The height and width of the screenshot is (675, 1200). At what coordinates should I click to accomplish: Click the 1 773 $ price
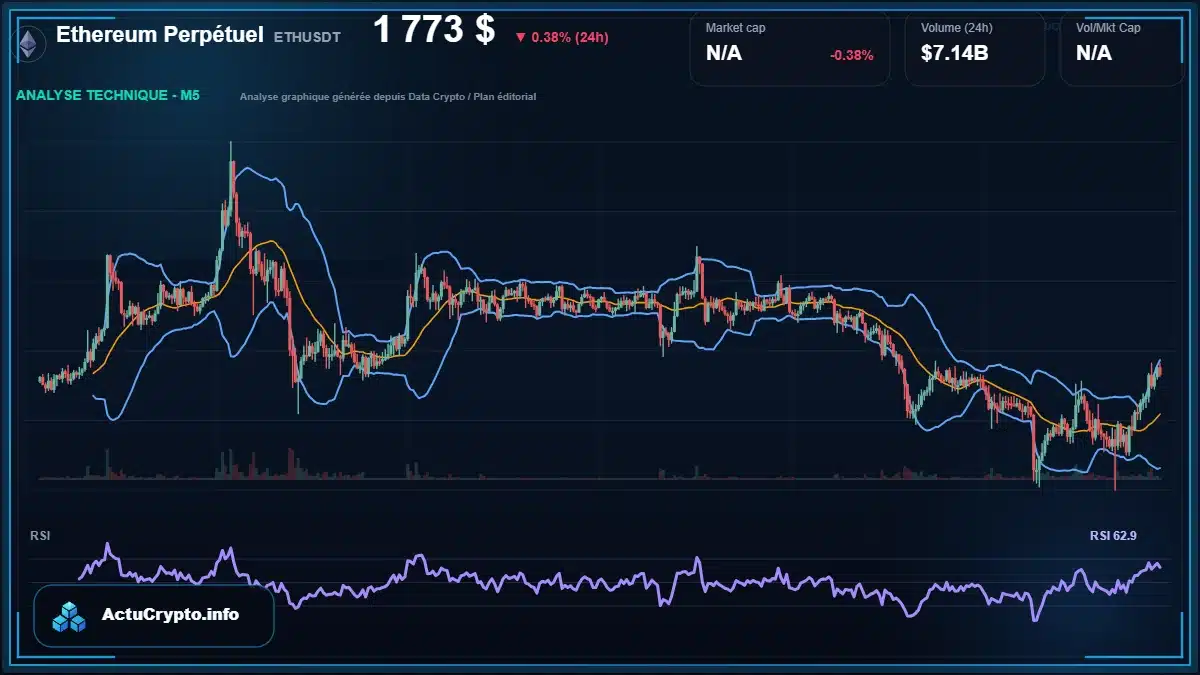point(434,30)
